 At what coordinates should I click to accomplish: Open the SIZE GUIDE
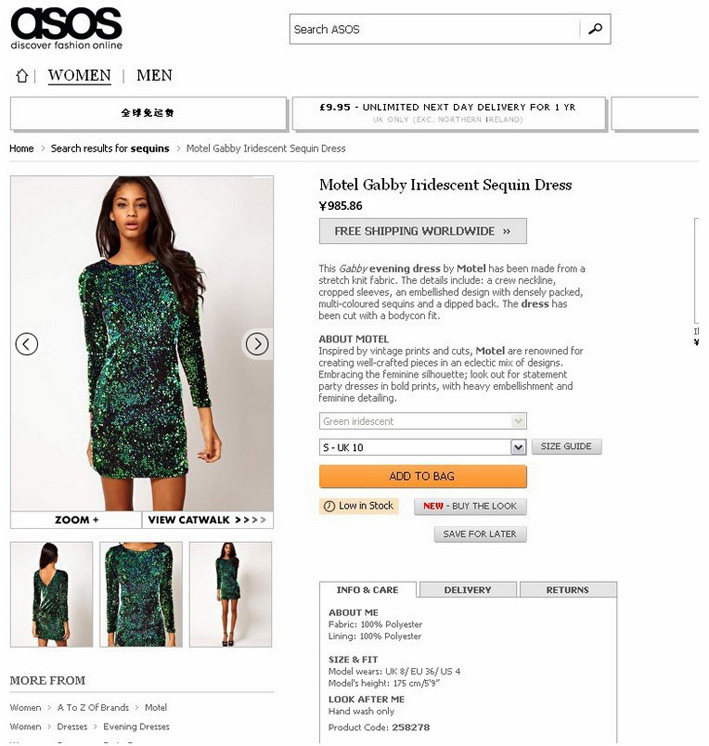click(x=566, y=446)
